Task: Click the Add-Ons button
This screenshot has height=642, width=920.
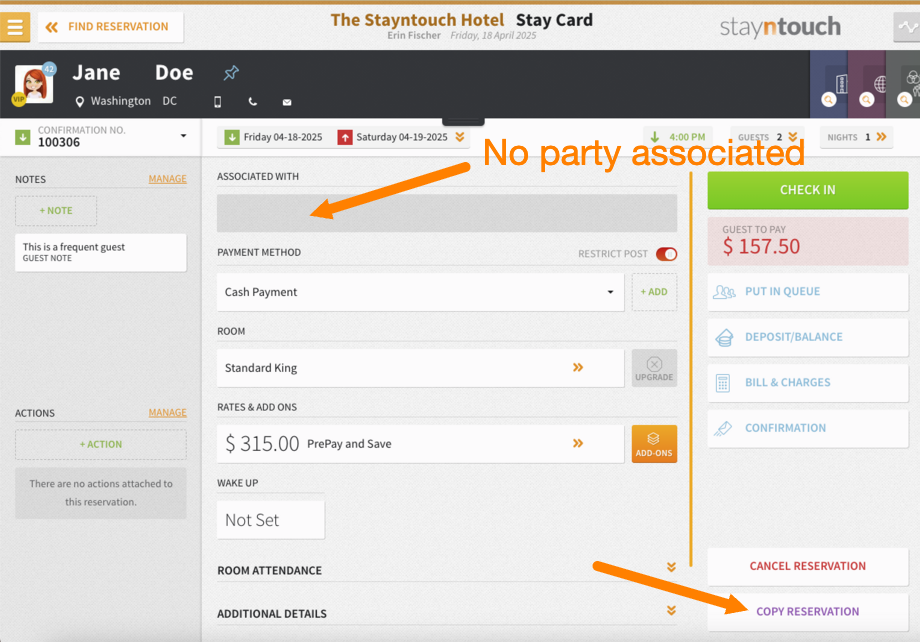Action: coord(654,444)
